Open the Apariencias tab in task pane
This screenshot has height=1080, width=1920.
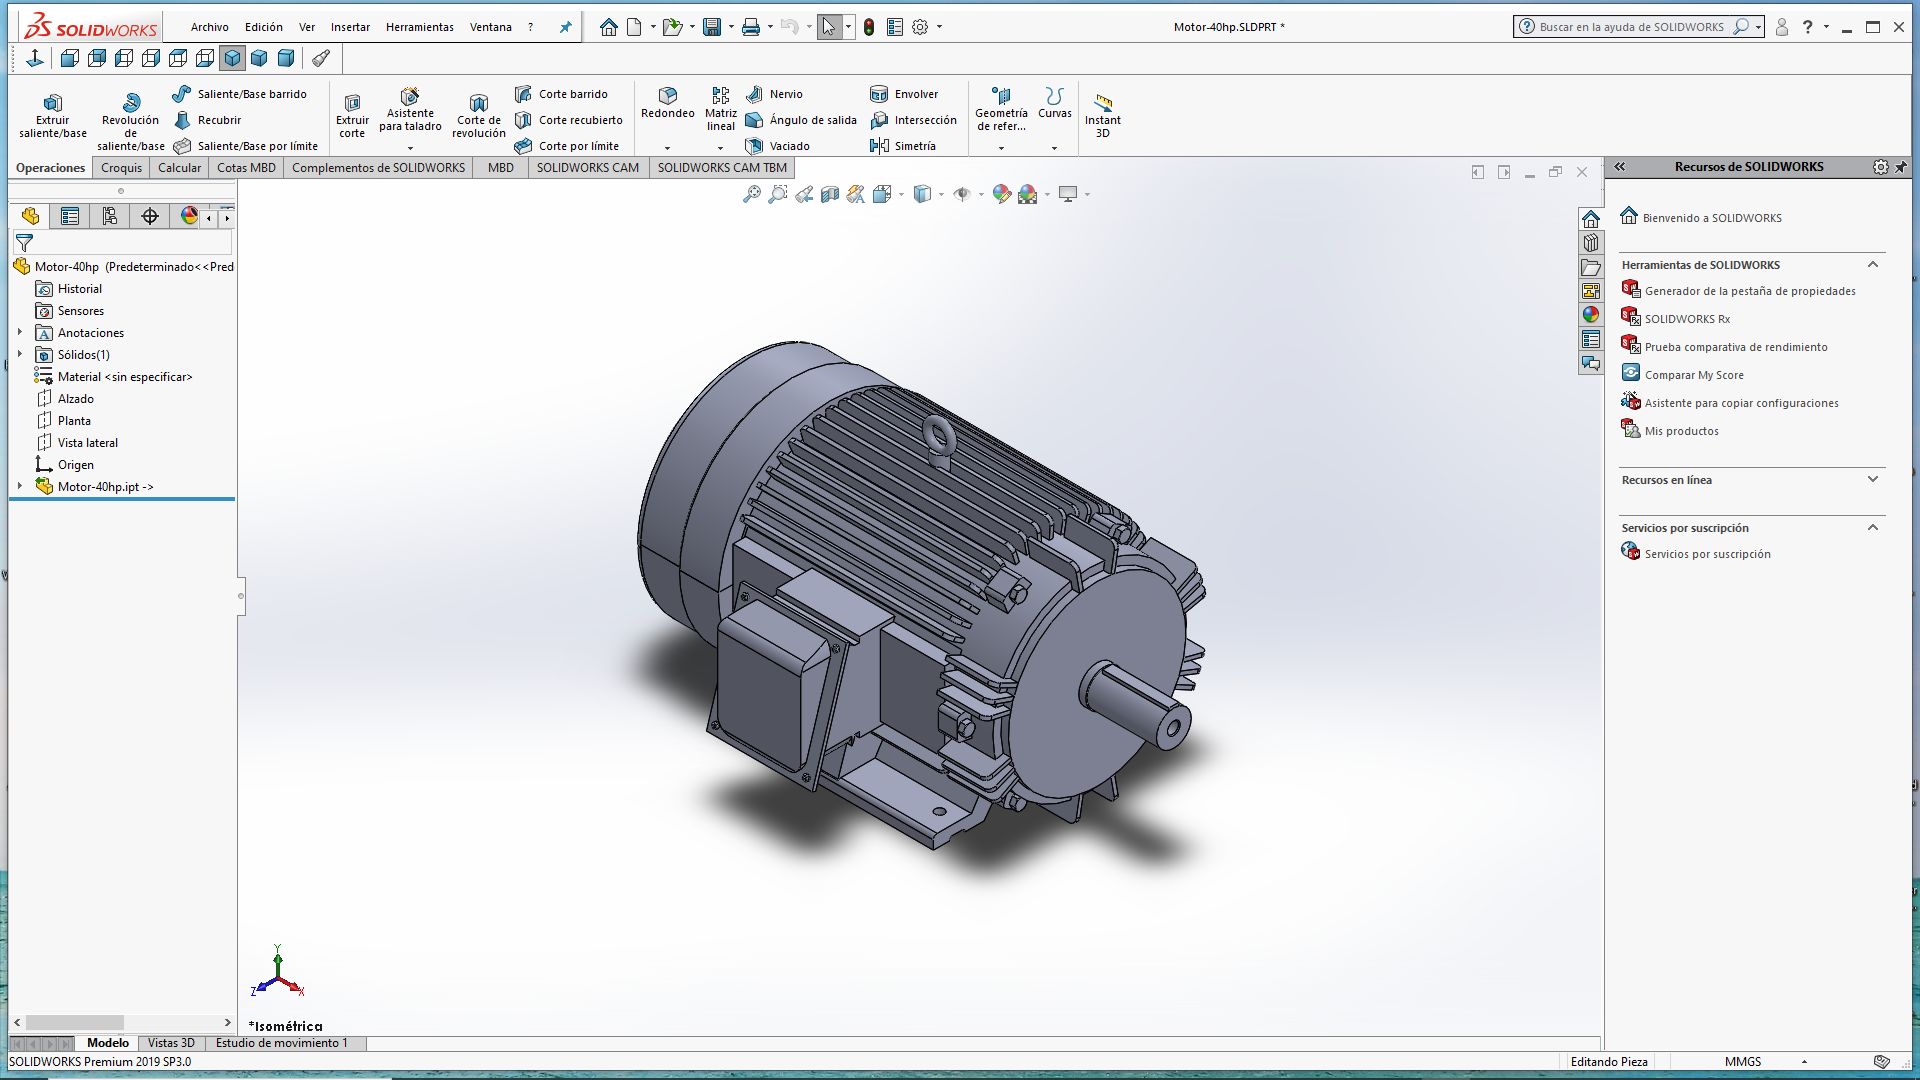pyautogui.click(x=1590, y=315)
